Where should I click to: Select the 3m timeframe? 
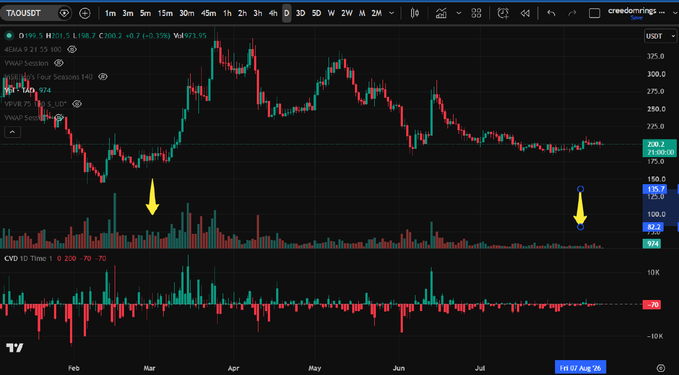(128, 13)
